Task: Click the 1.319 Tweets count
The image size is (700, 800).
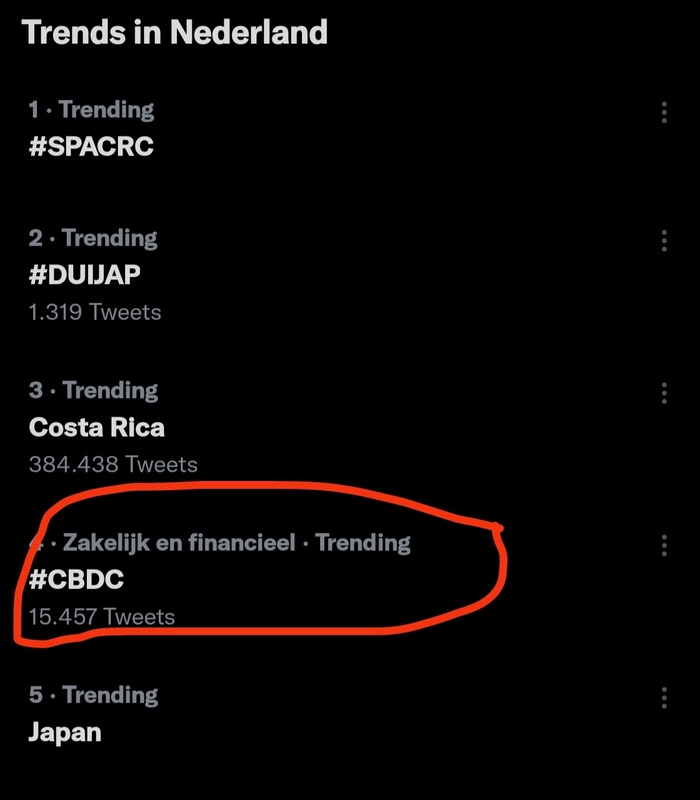Action: [x=95, y=311]
